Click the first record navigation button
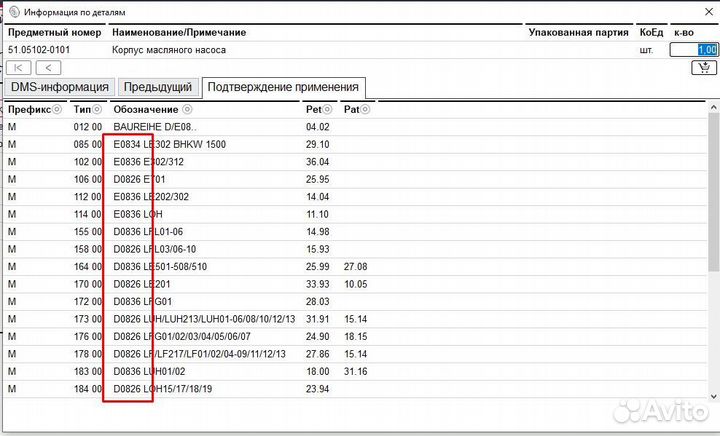720x436 pixels. tap(18, 68)
